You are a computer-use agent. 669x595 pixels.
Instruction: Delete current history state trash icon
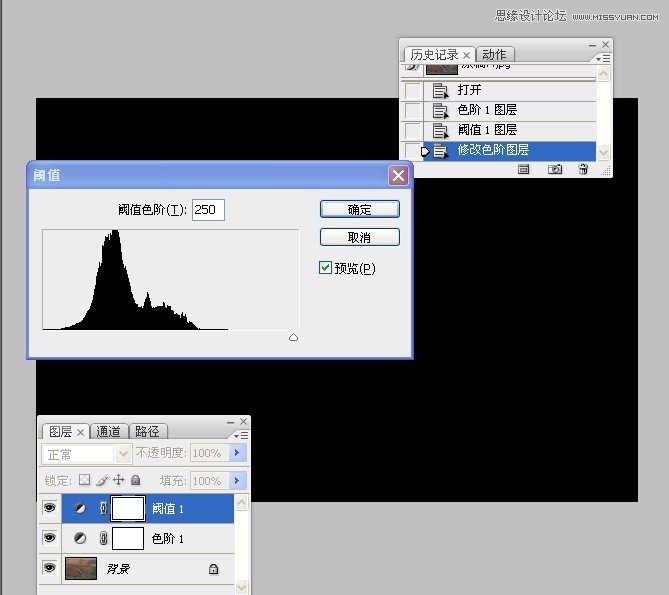(x=583, y=169)
